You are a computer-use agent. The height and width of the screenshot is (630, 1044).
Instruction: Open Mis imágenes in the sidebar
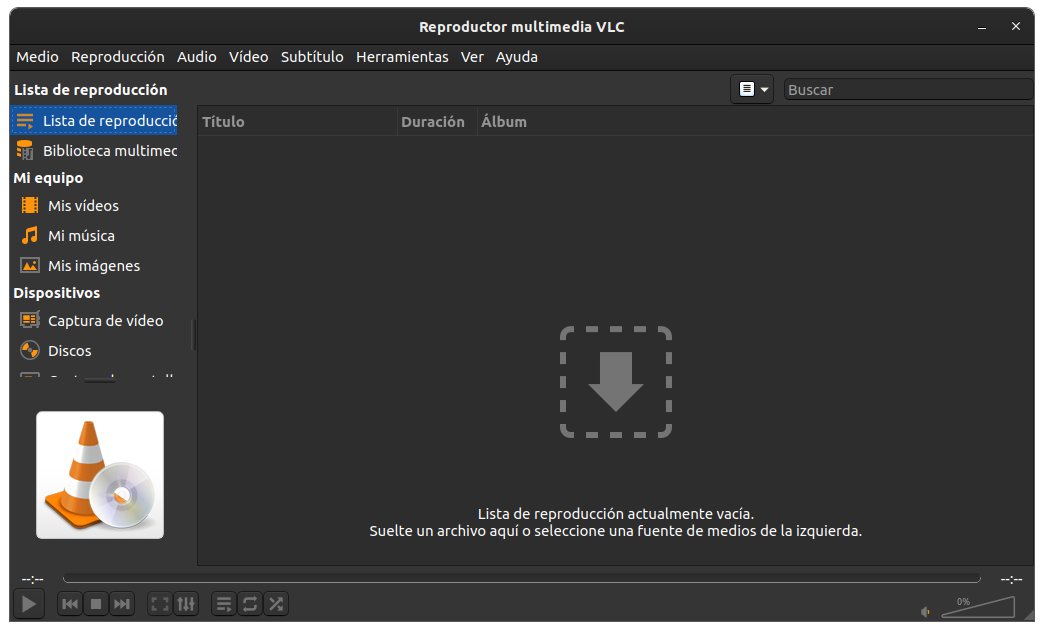pyautogui.click(x=29, y=265)
